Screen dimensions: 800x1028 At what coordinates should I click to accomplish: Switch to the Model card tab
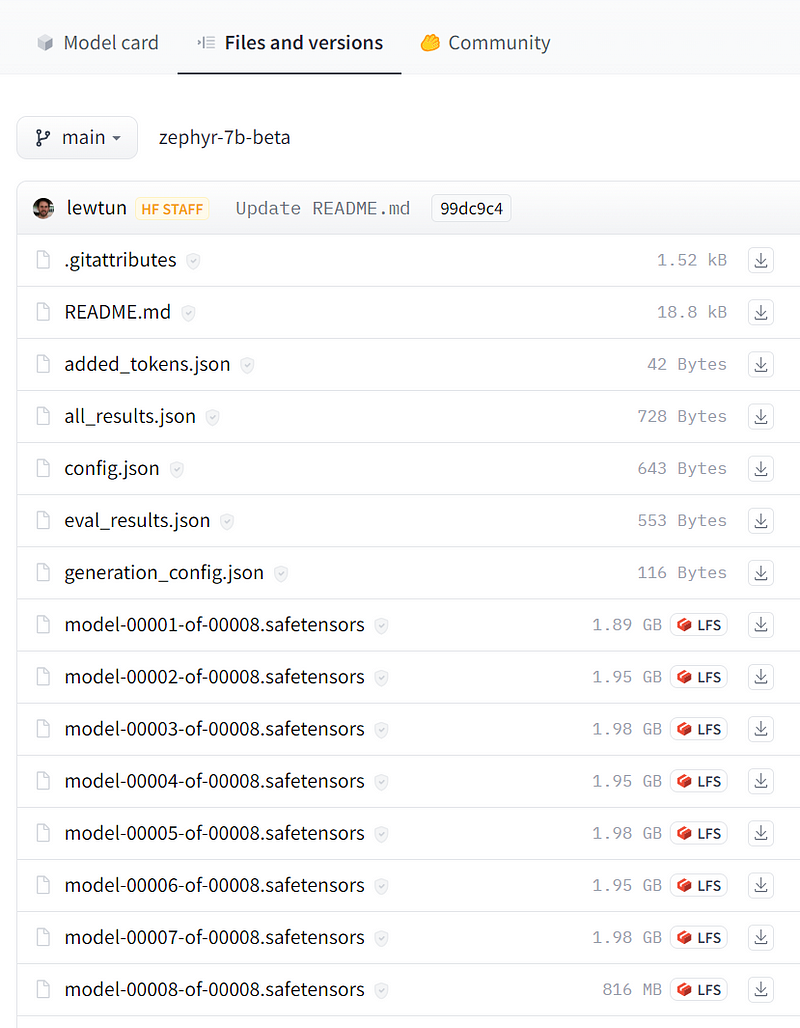98,43
